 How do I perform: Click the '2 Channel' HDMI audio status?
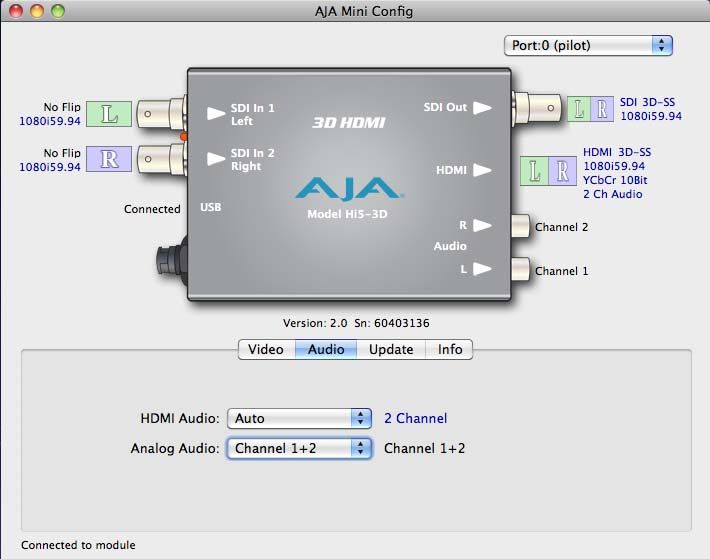(x=416, y=418)
